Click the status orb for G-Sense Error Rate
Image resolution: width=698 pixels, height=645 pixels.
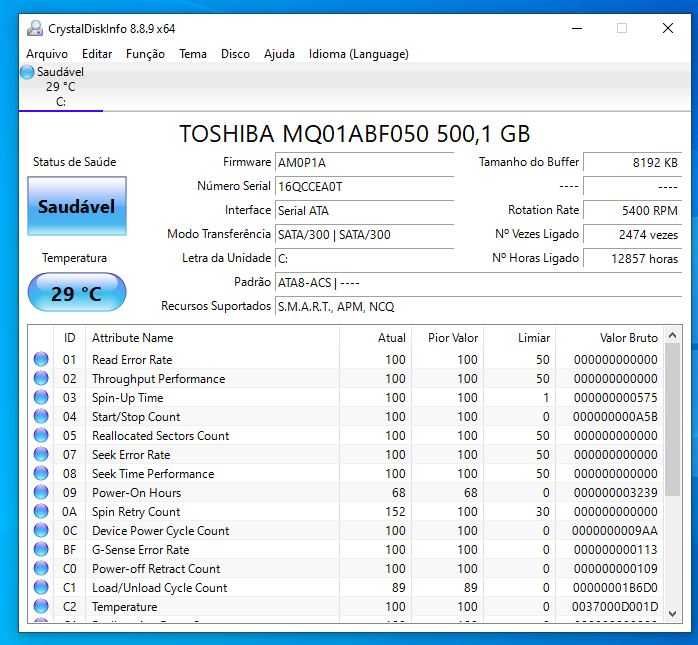41,550
